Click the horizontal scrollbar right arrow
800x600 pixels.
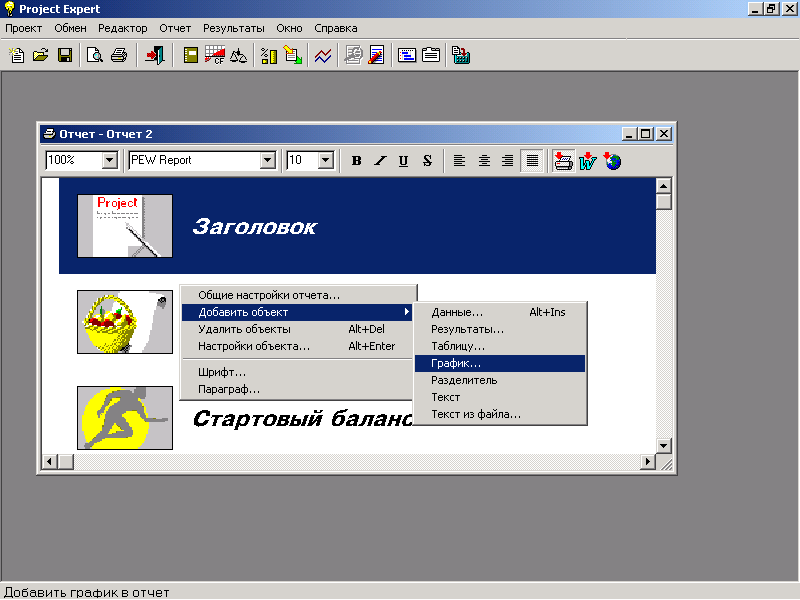pos(647,462)
